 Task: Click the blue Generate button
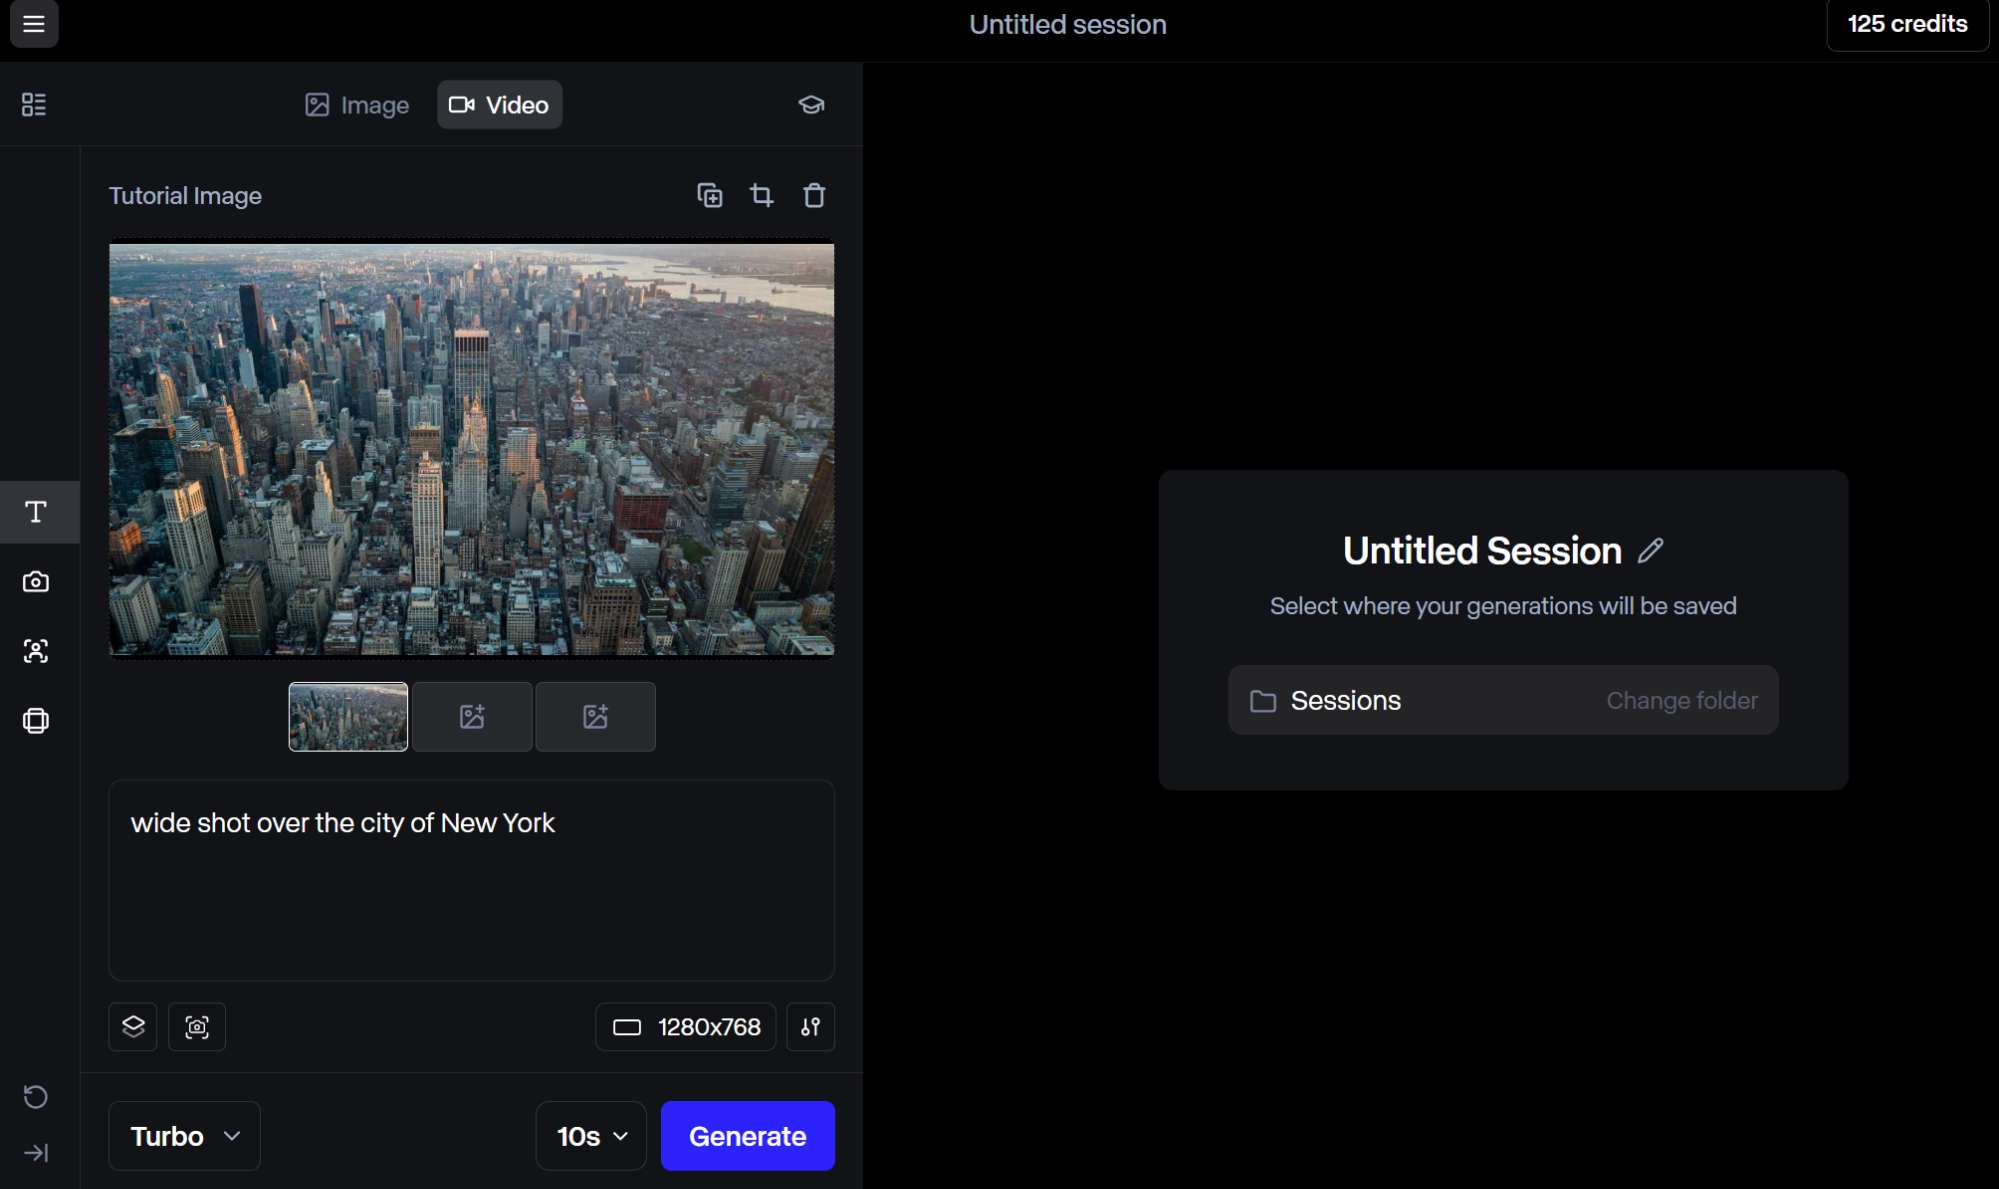[747, 1136]
